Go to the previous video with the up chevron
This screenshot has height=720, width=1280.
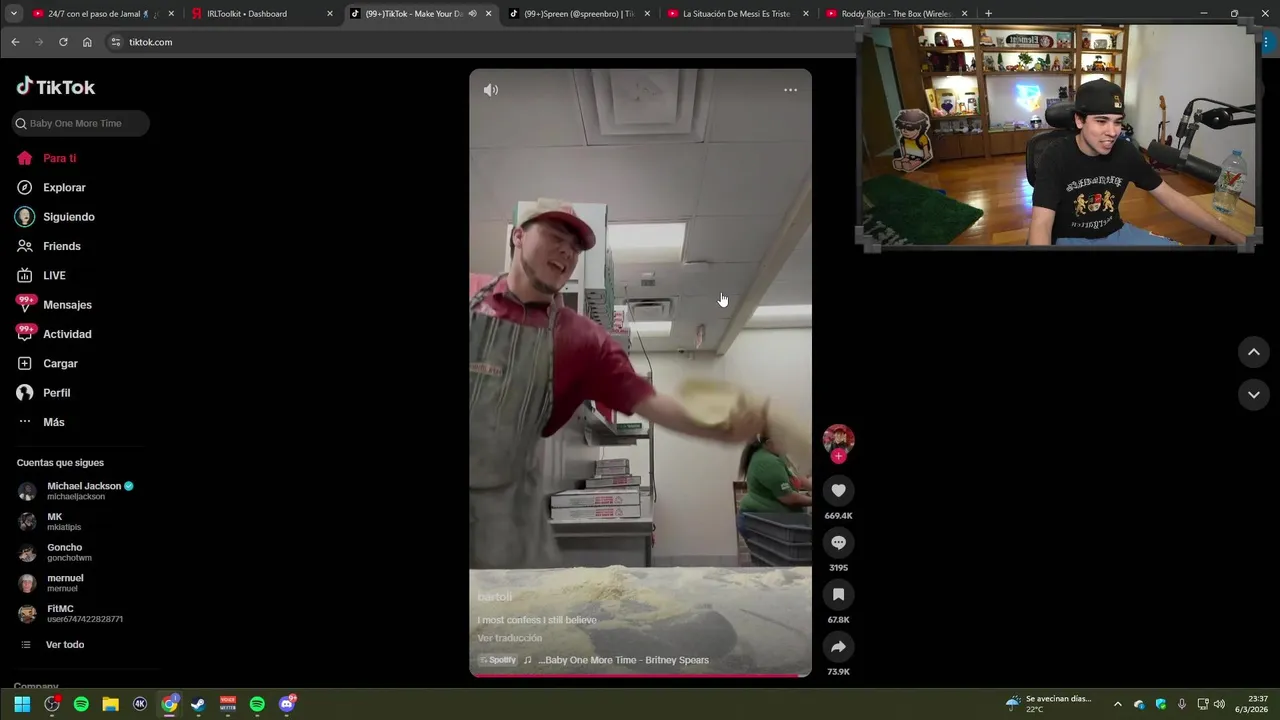1253,352
